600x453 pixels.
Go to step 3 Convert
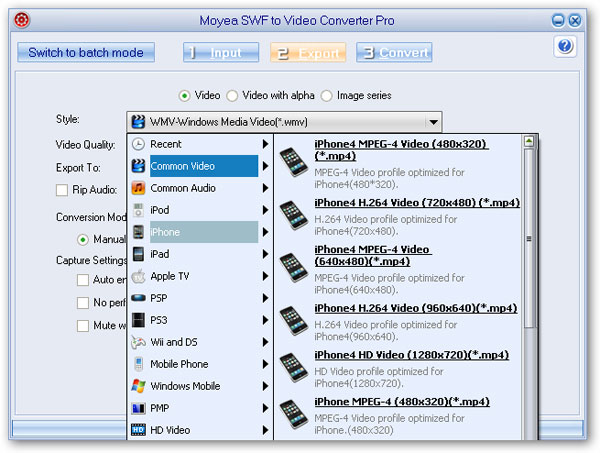tap(394, 52)
